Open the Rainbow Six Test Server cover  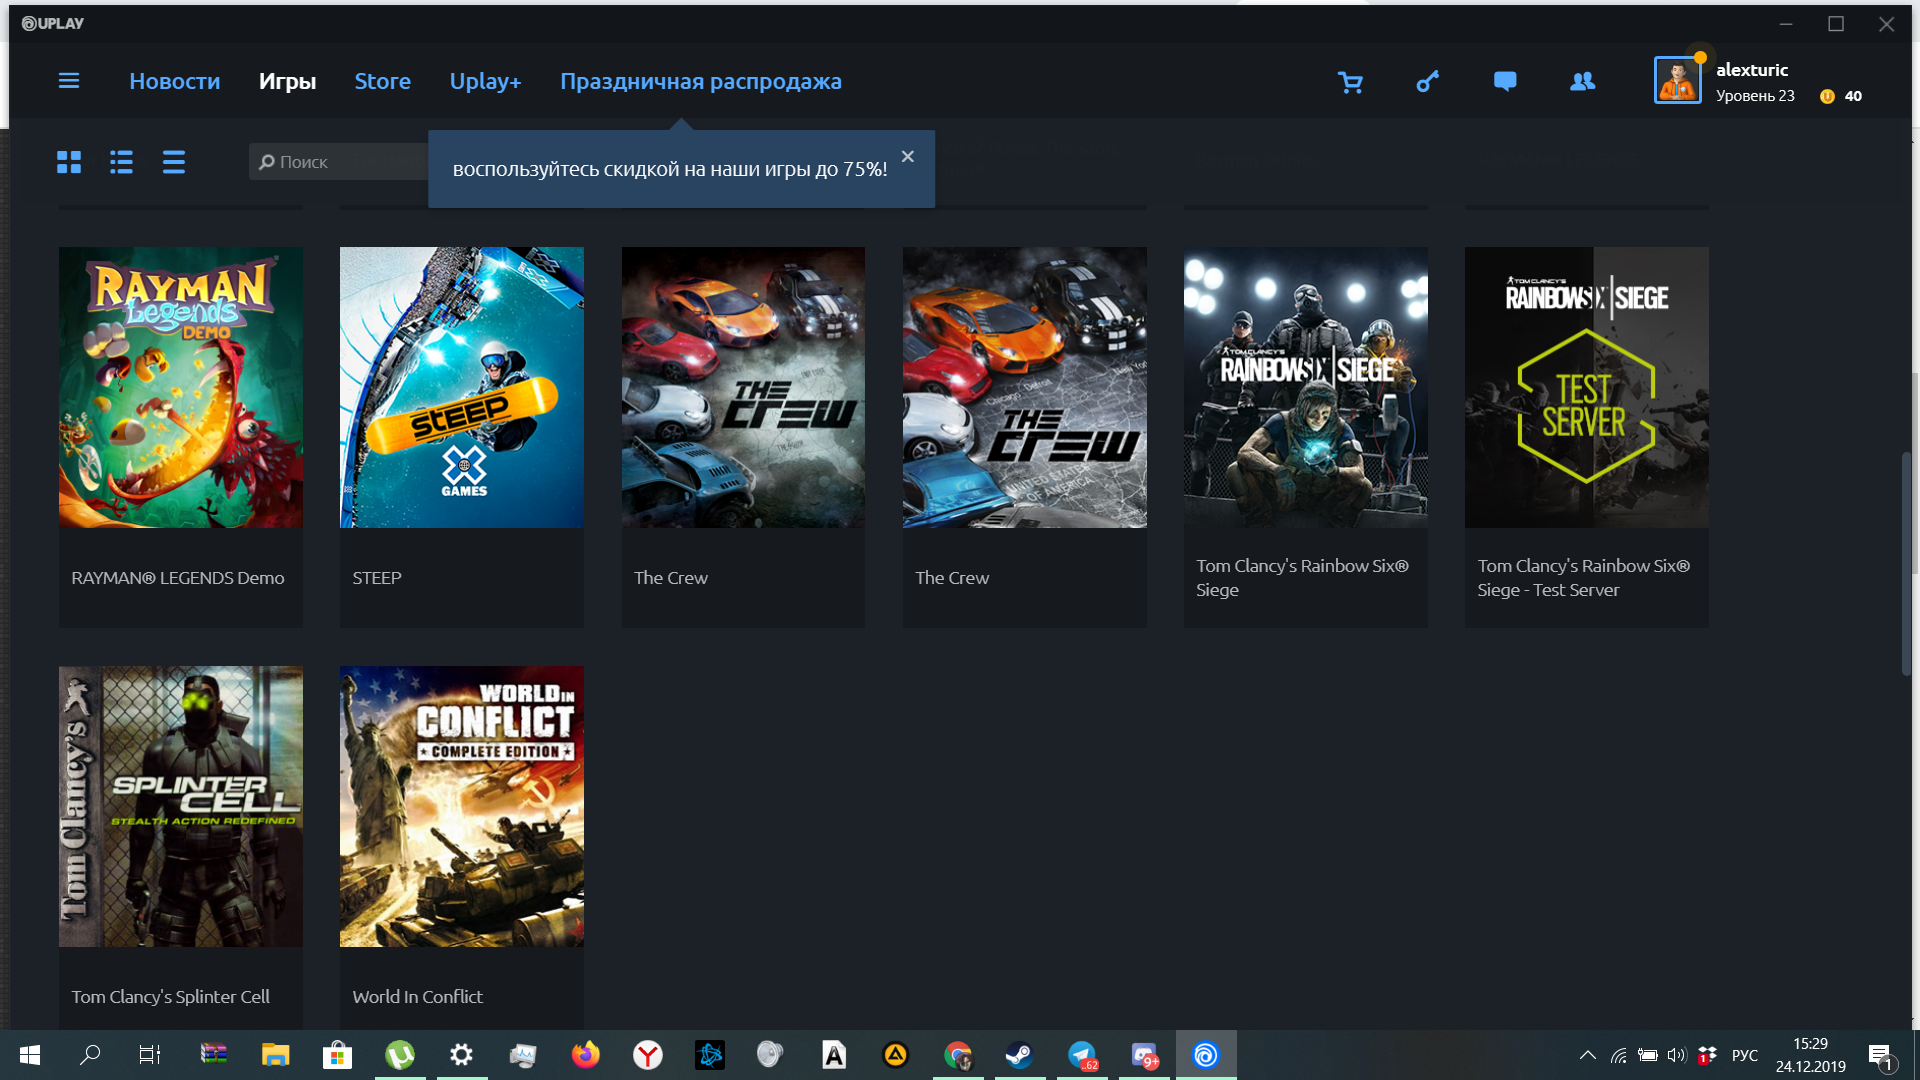(x=1587, y=387)
